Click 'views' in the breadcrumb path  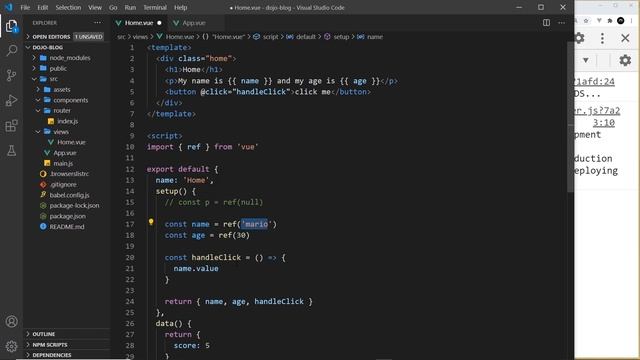pos(140,37)
